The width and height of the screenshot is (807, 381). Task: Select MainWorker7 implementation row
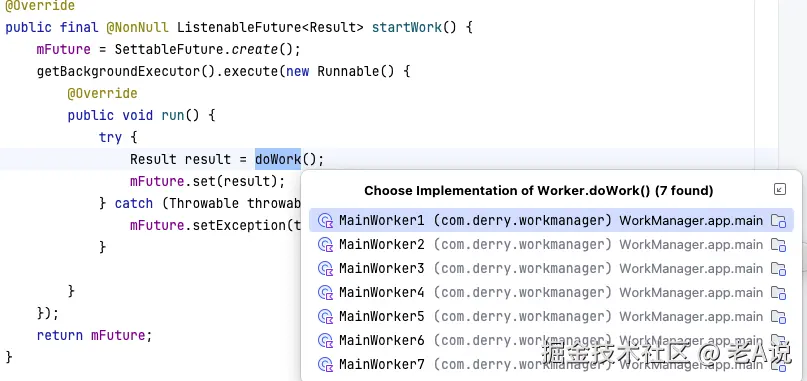[x=551, y=365]
